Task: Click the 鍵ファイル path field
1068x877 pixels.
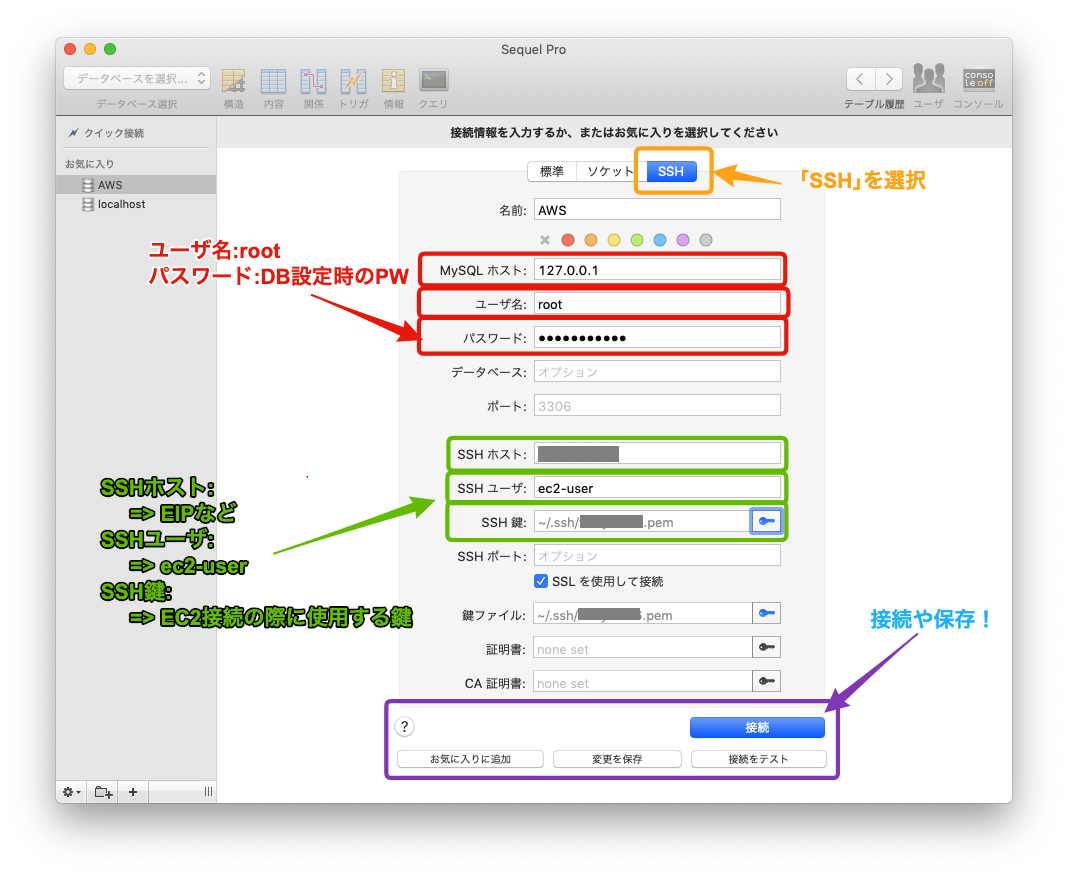Action: (x=642, y=614)
